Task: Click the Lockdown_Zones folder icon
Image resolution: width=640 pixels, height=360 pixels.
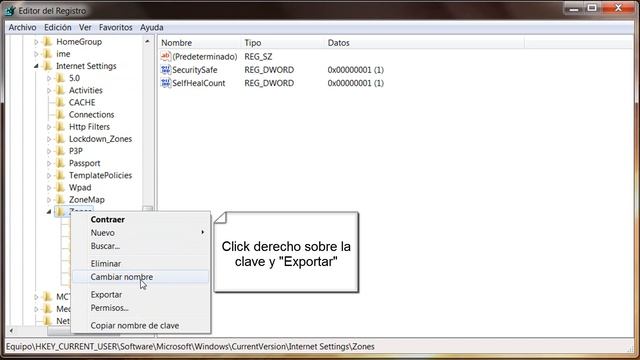Action: (x=60, y=139)
